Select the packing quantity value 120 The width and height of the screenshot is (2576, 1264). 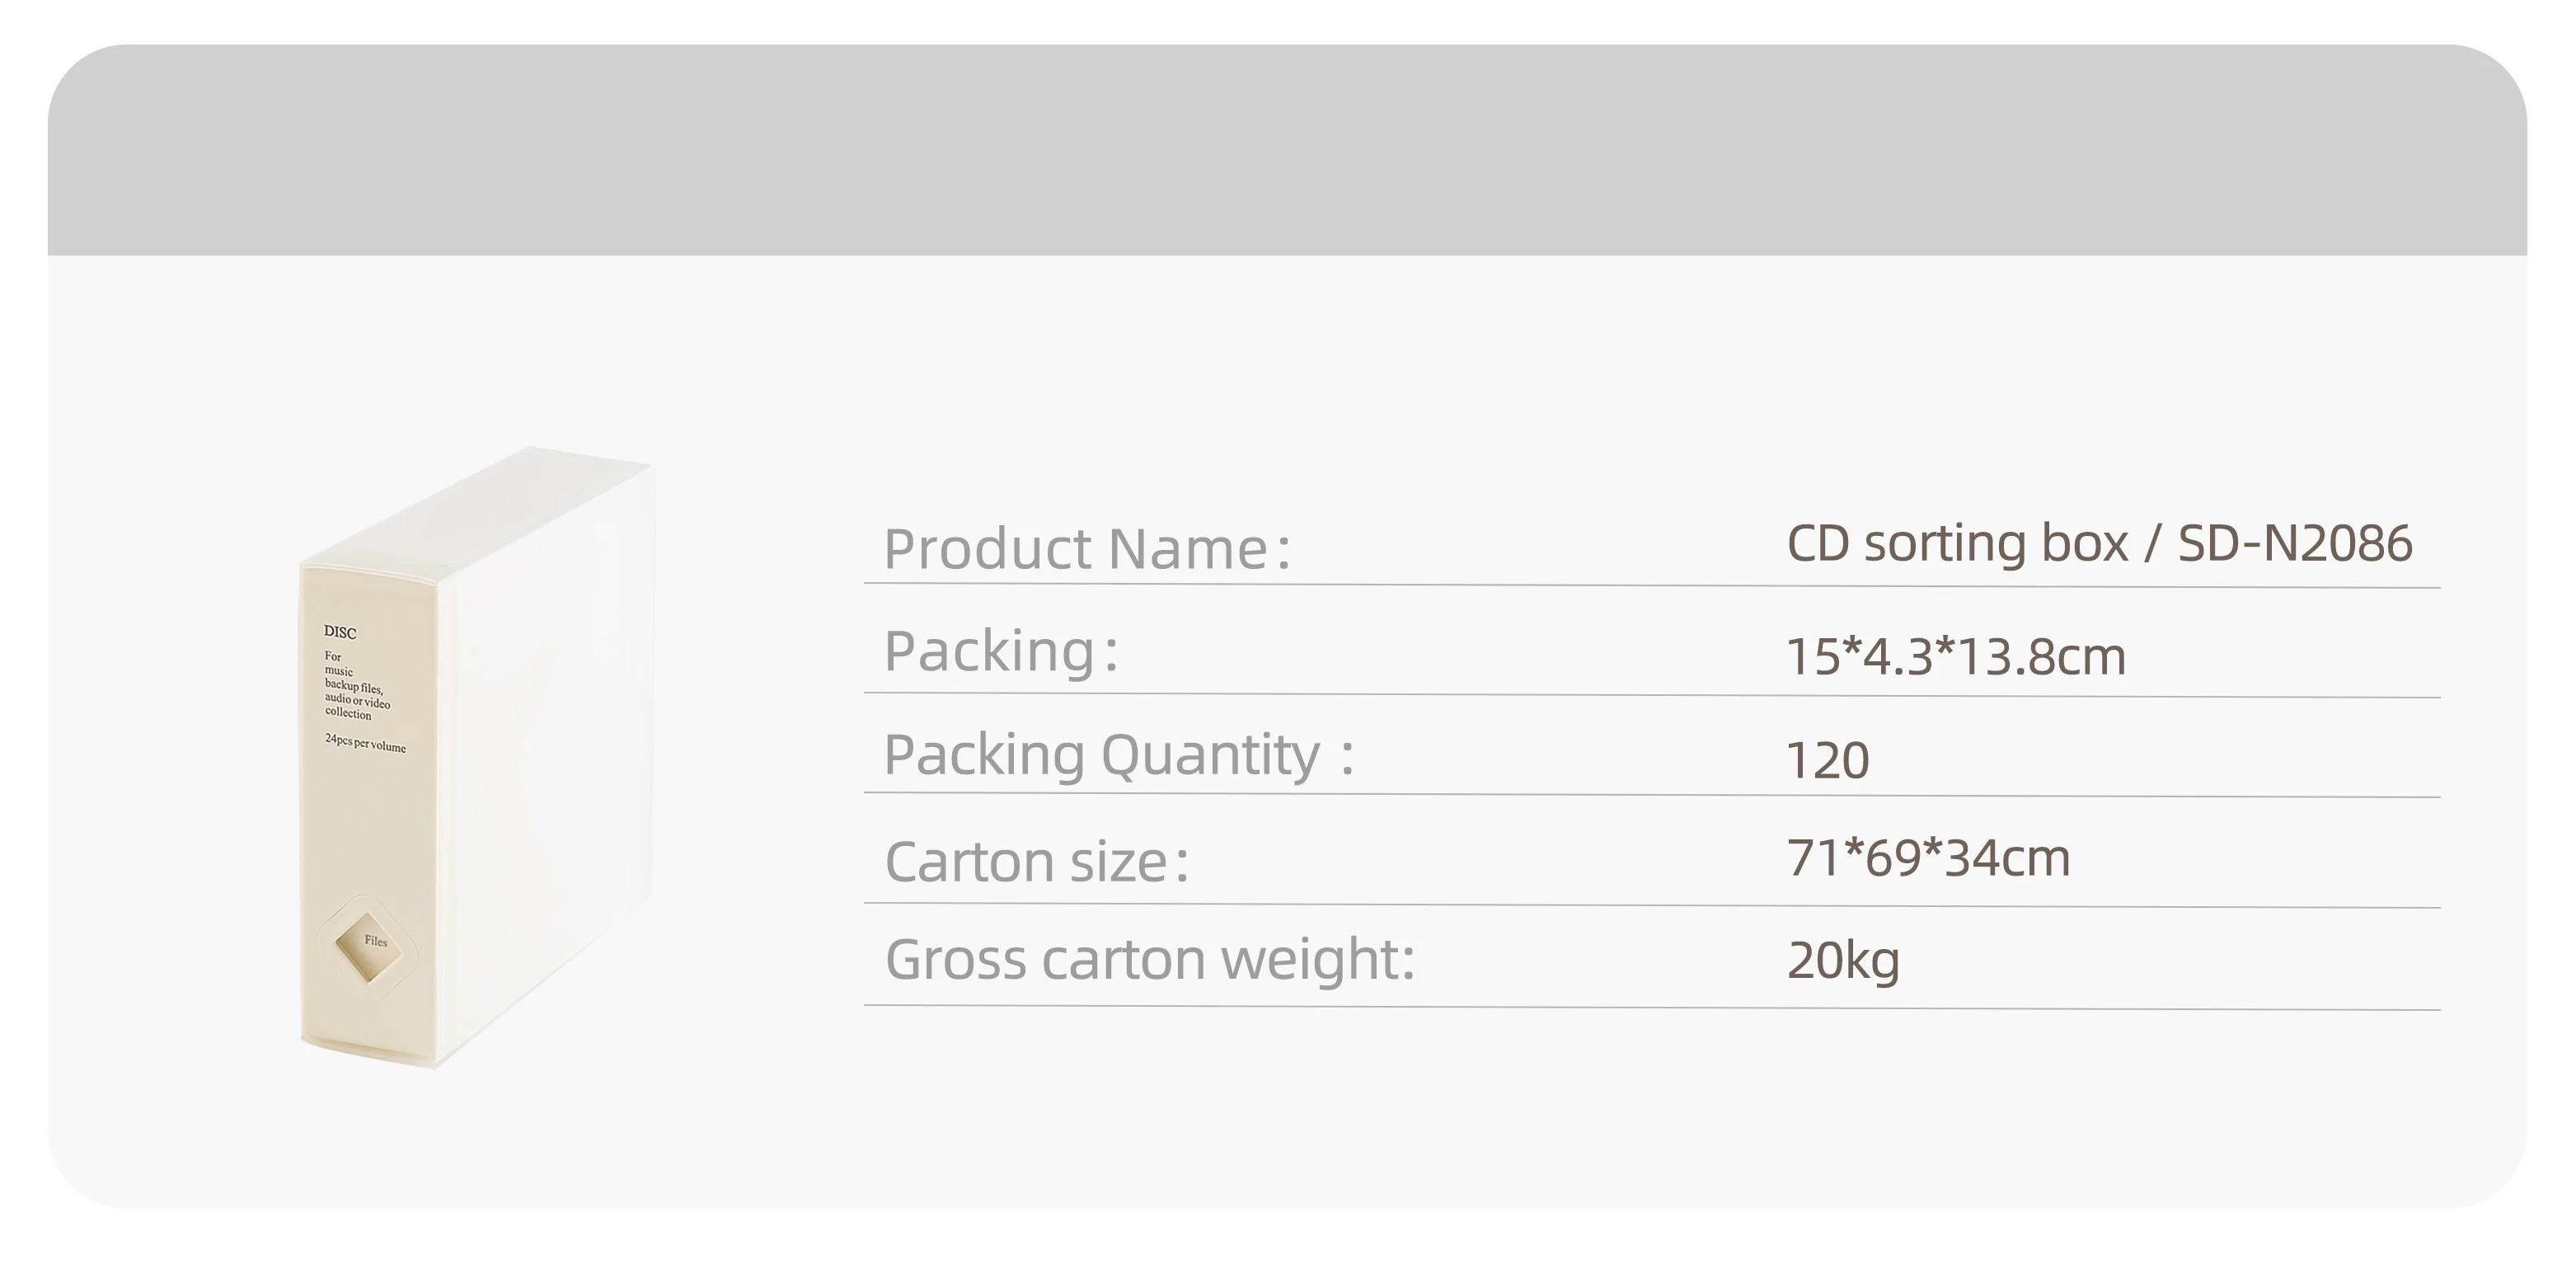pyautogui.click(x=1827, y=761)
